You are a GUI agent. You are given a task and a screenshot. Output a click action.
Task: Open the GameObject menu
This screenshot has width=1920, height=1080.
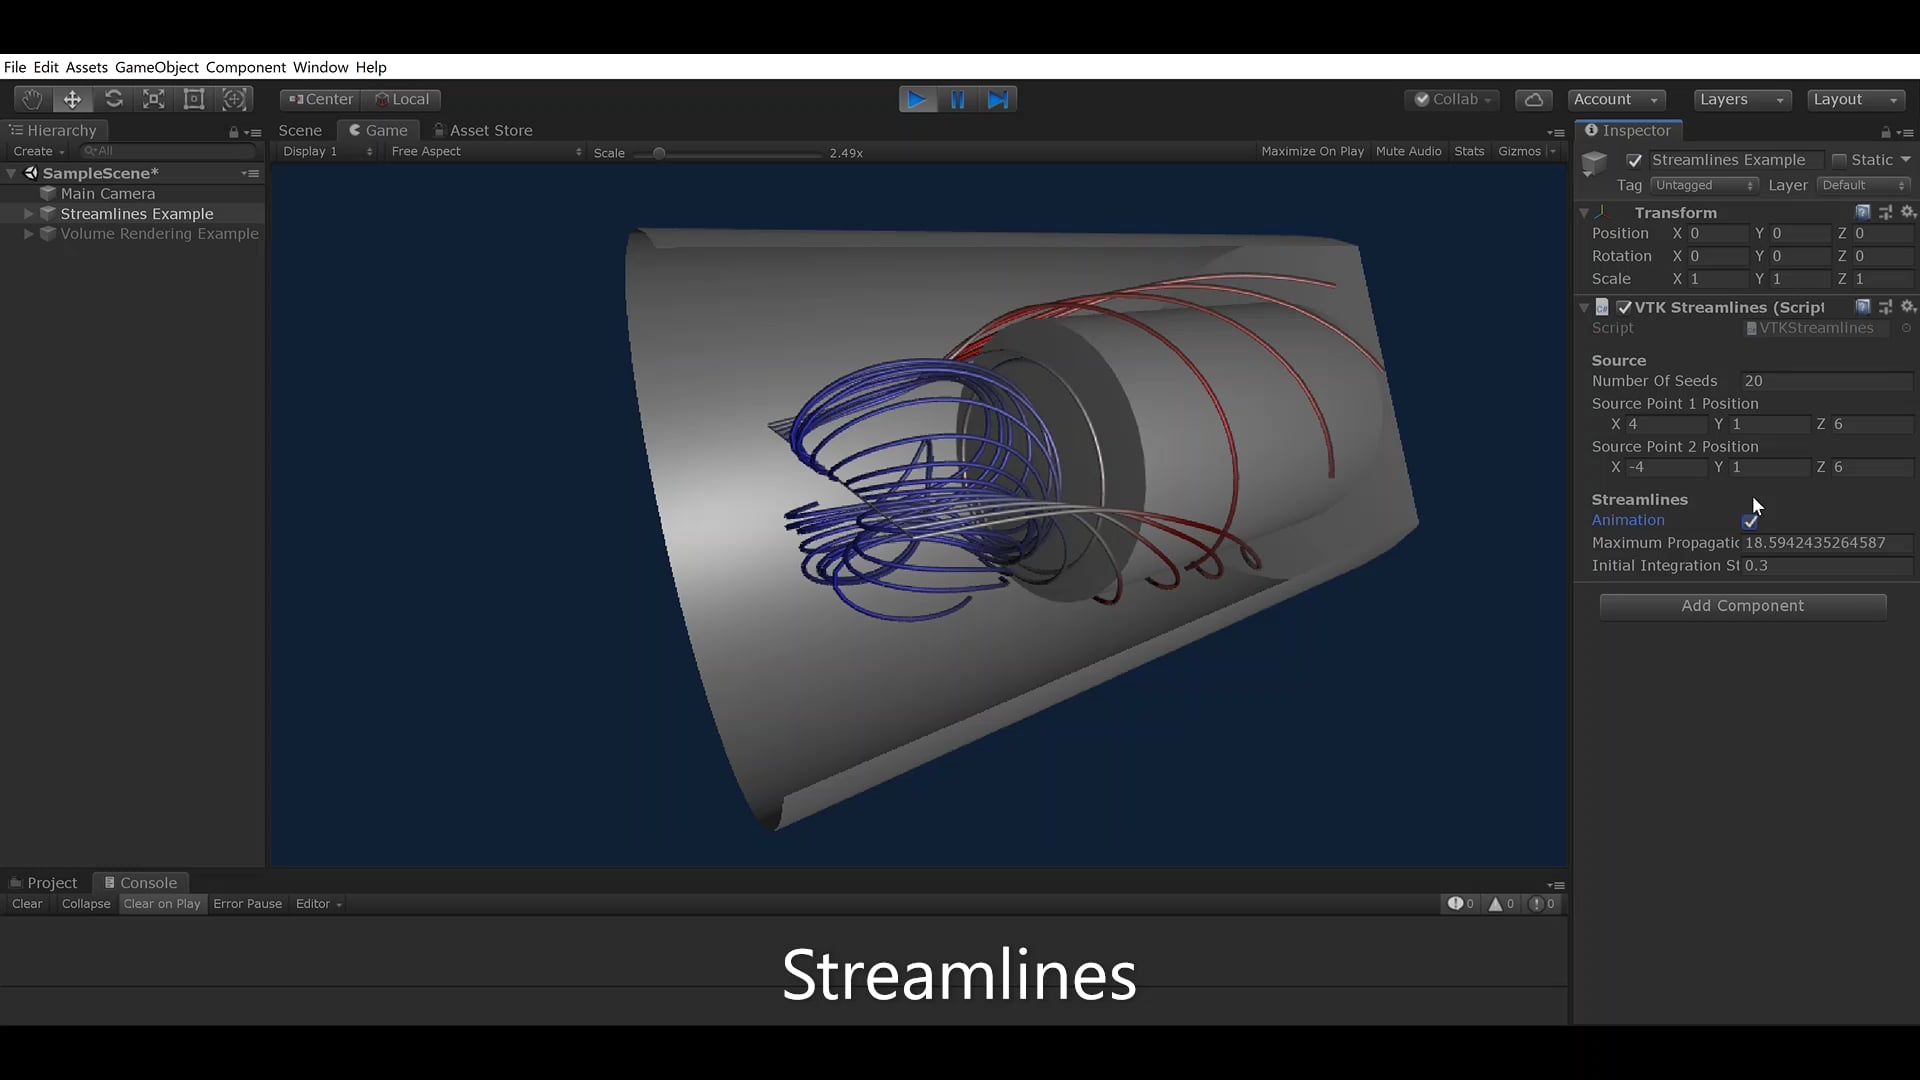(155, 67)
